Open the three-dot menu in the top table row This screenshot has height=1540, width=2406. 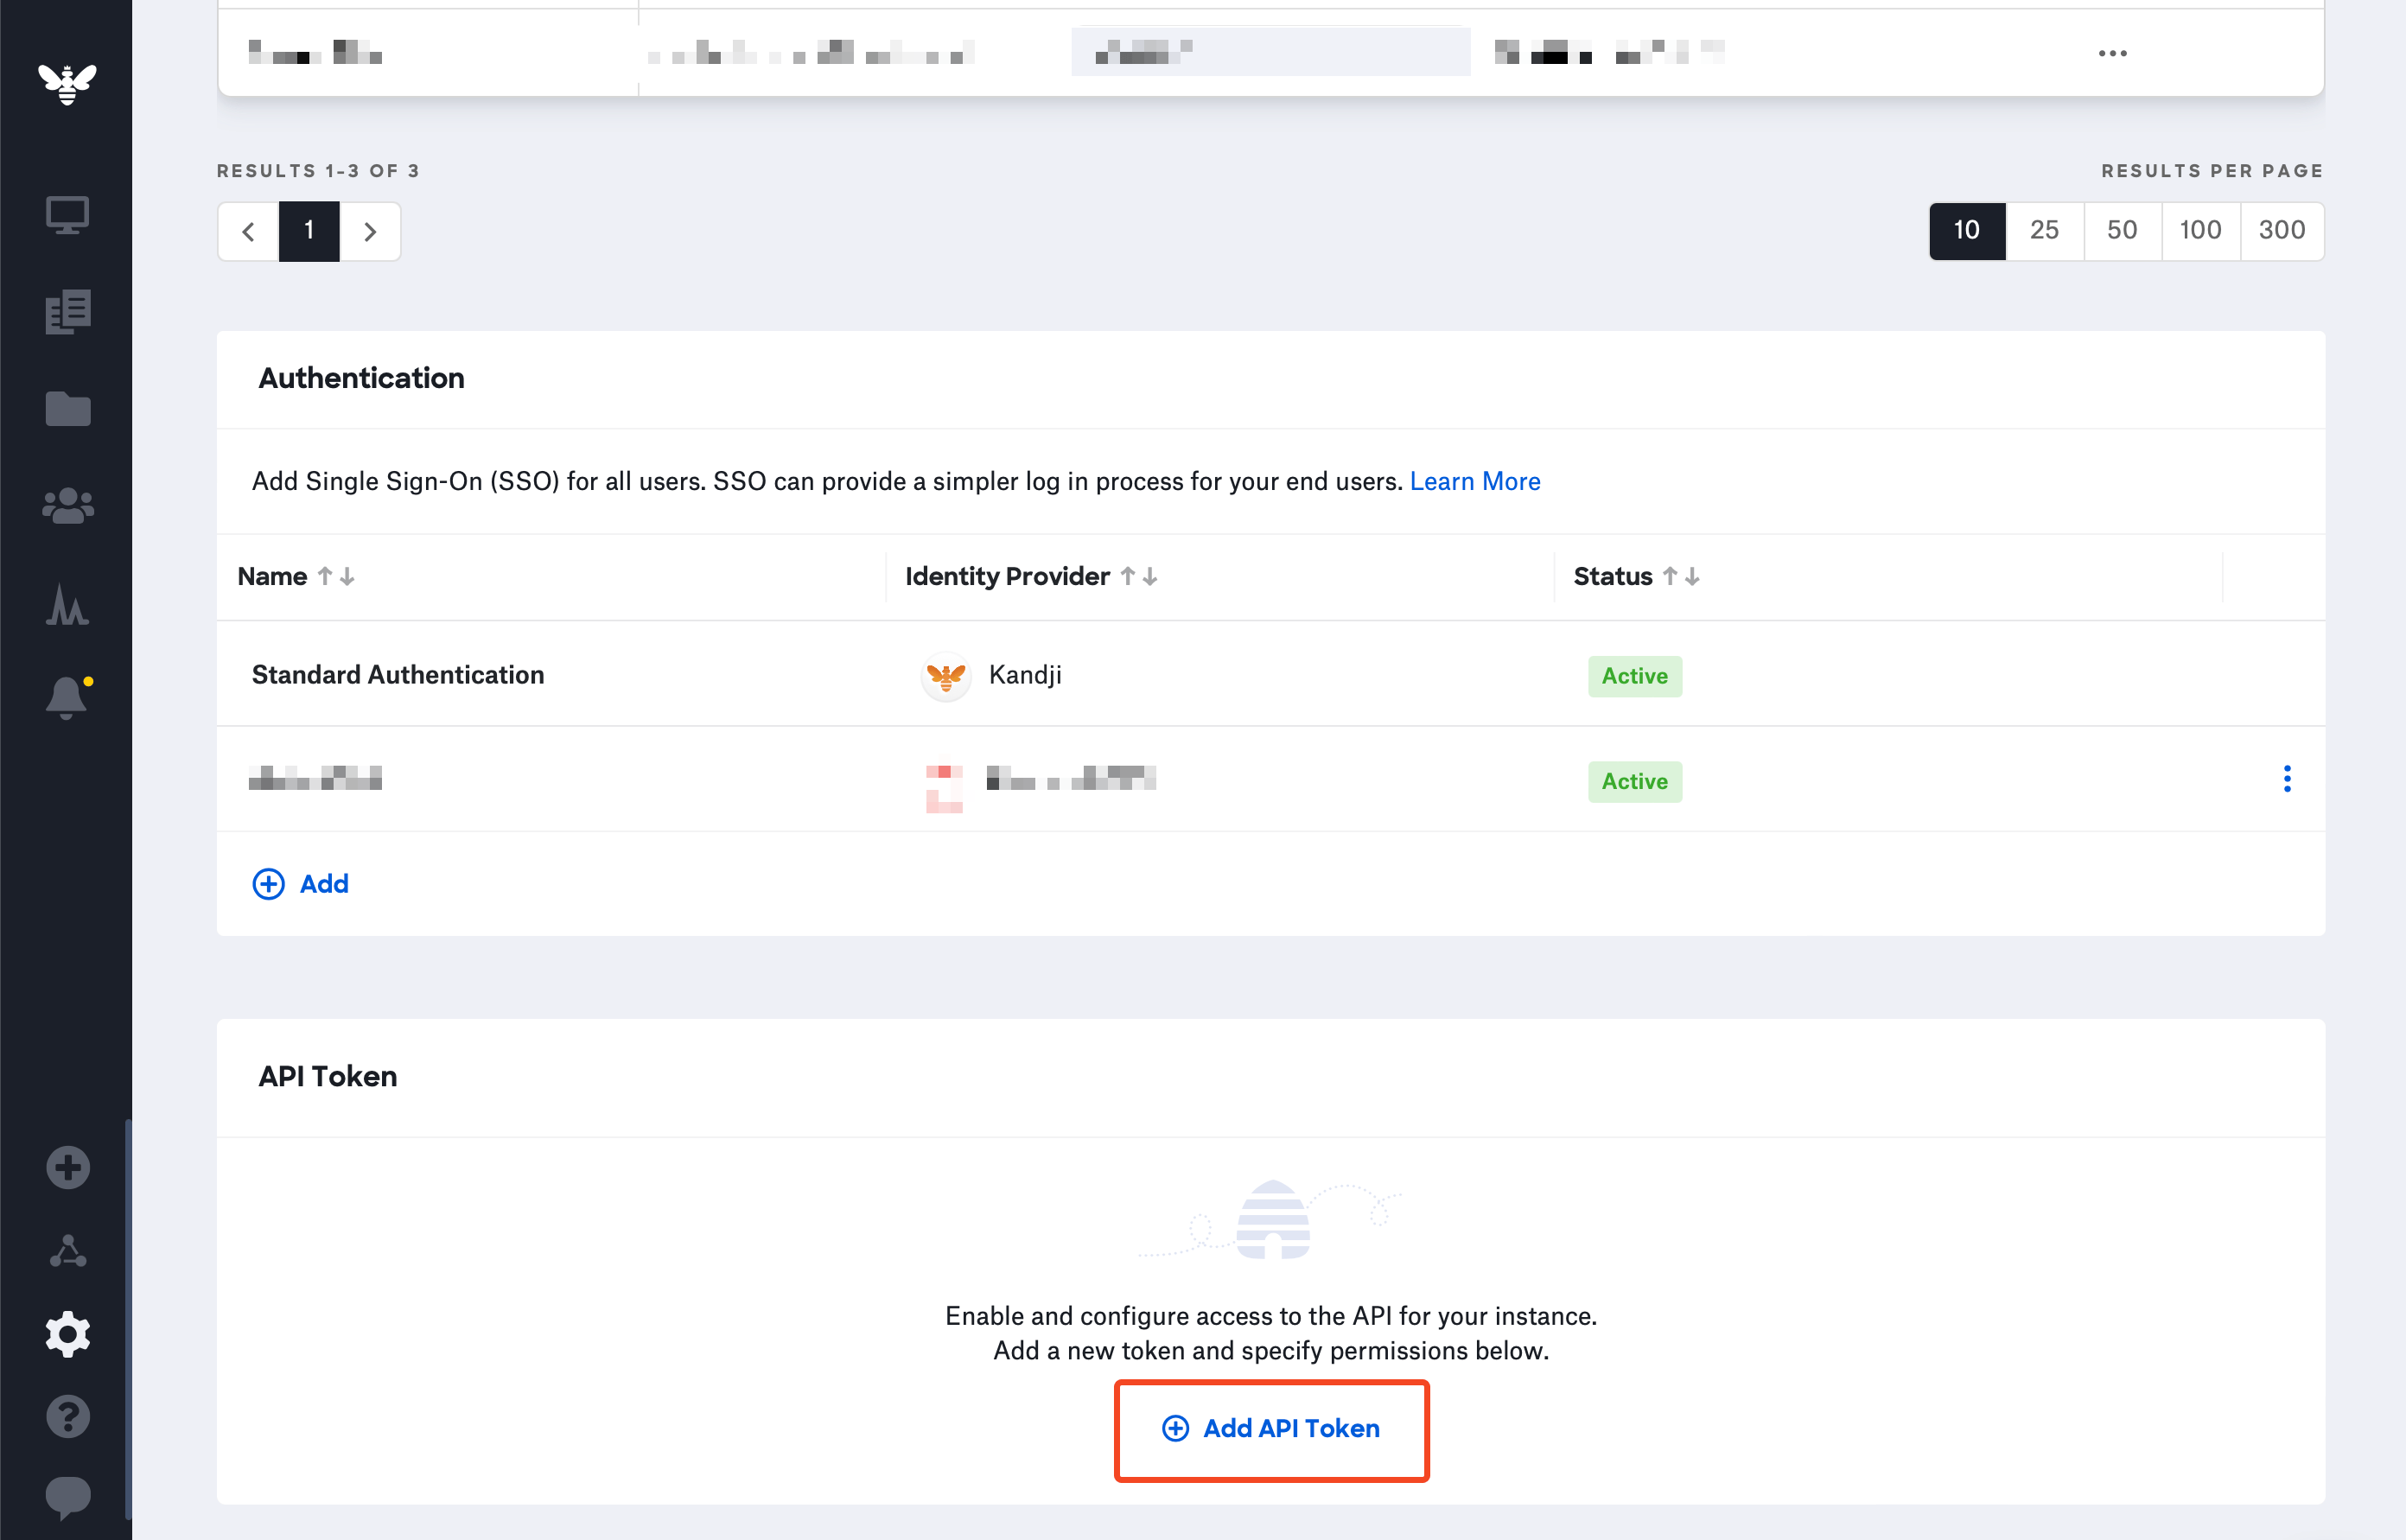(x=2112, y=53)
